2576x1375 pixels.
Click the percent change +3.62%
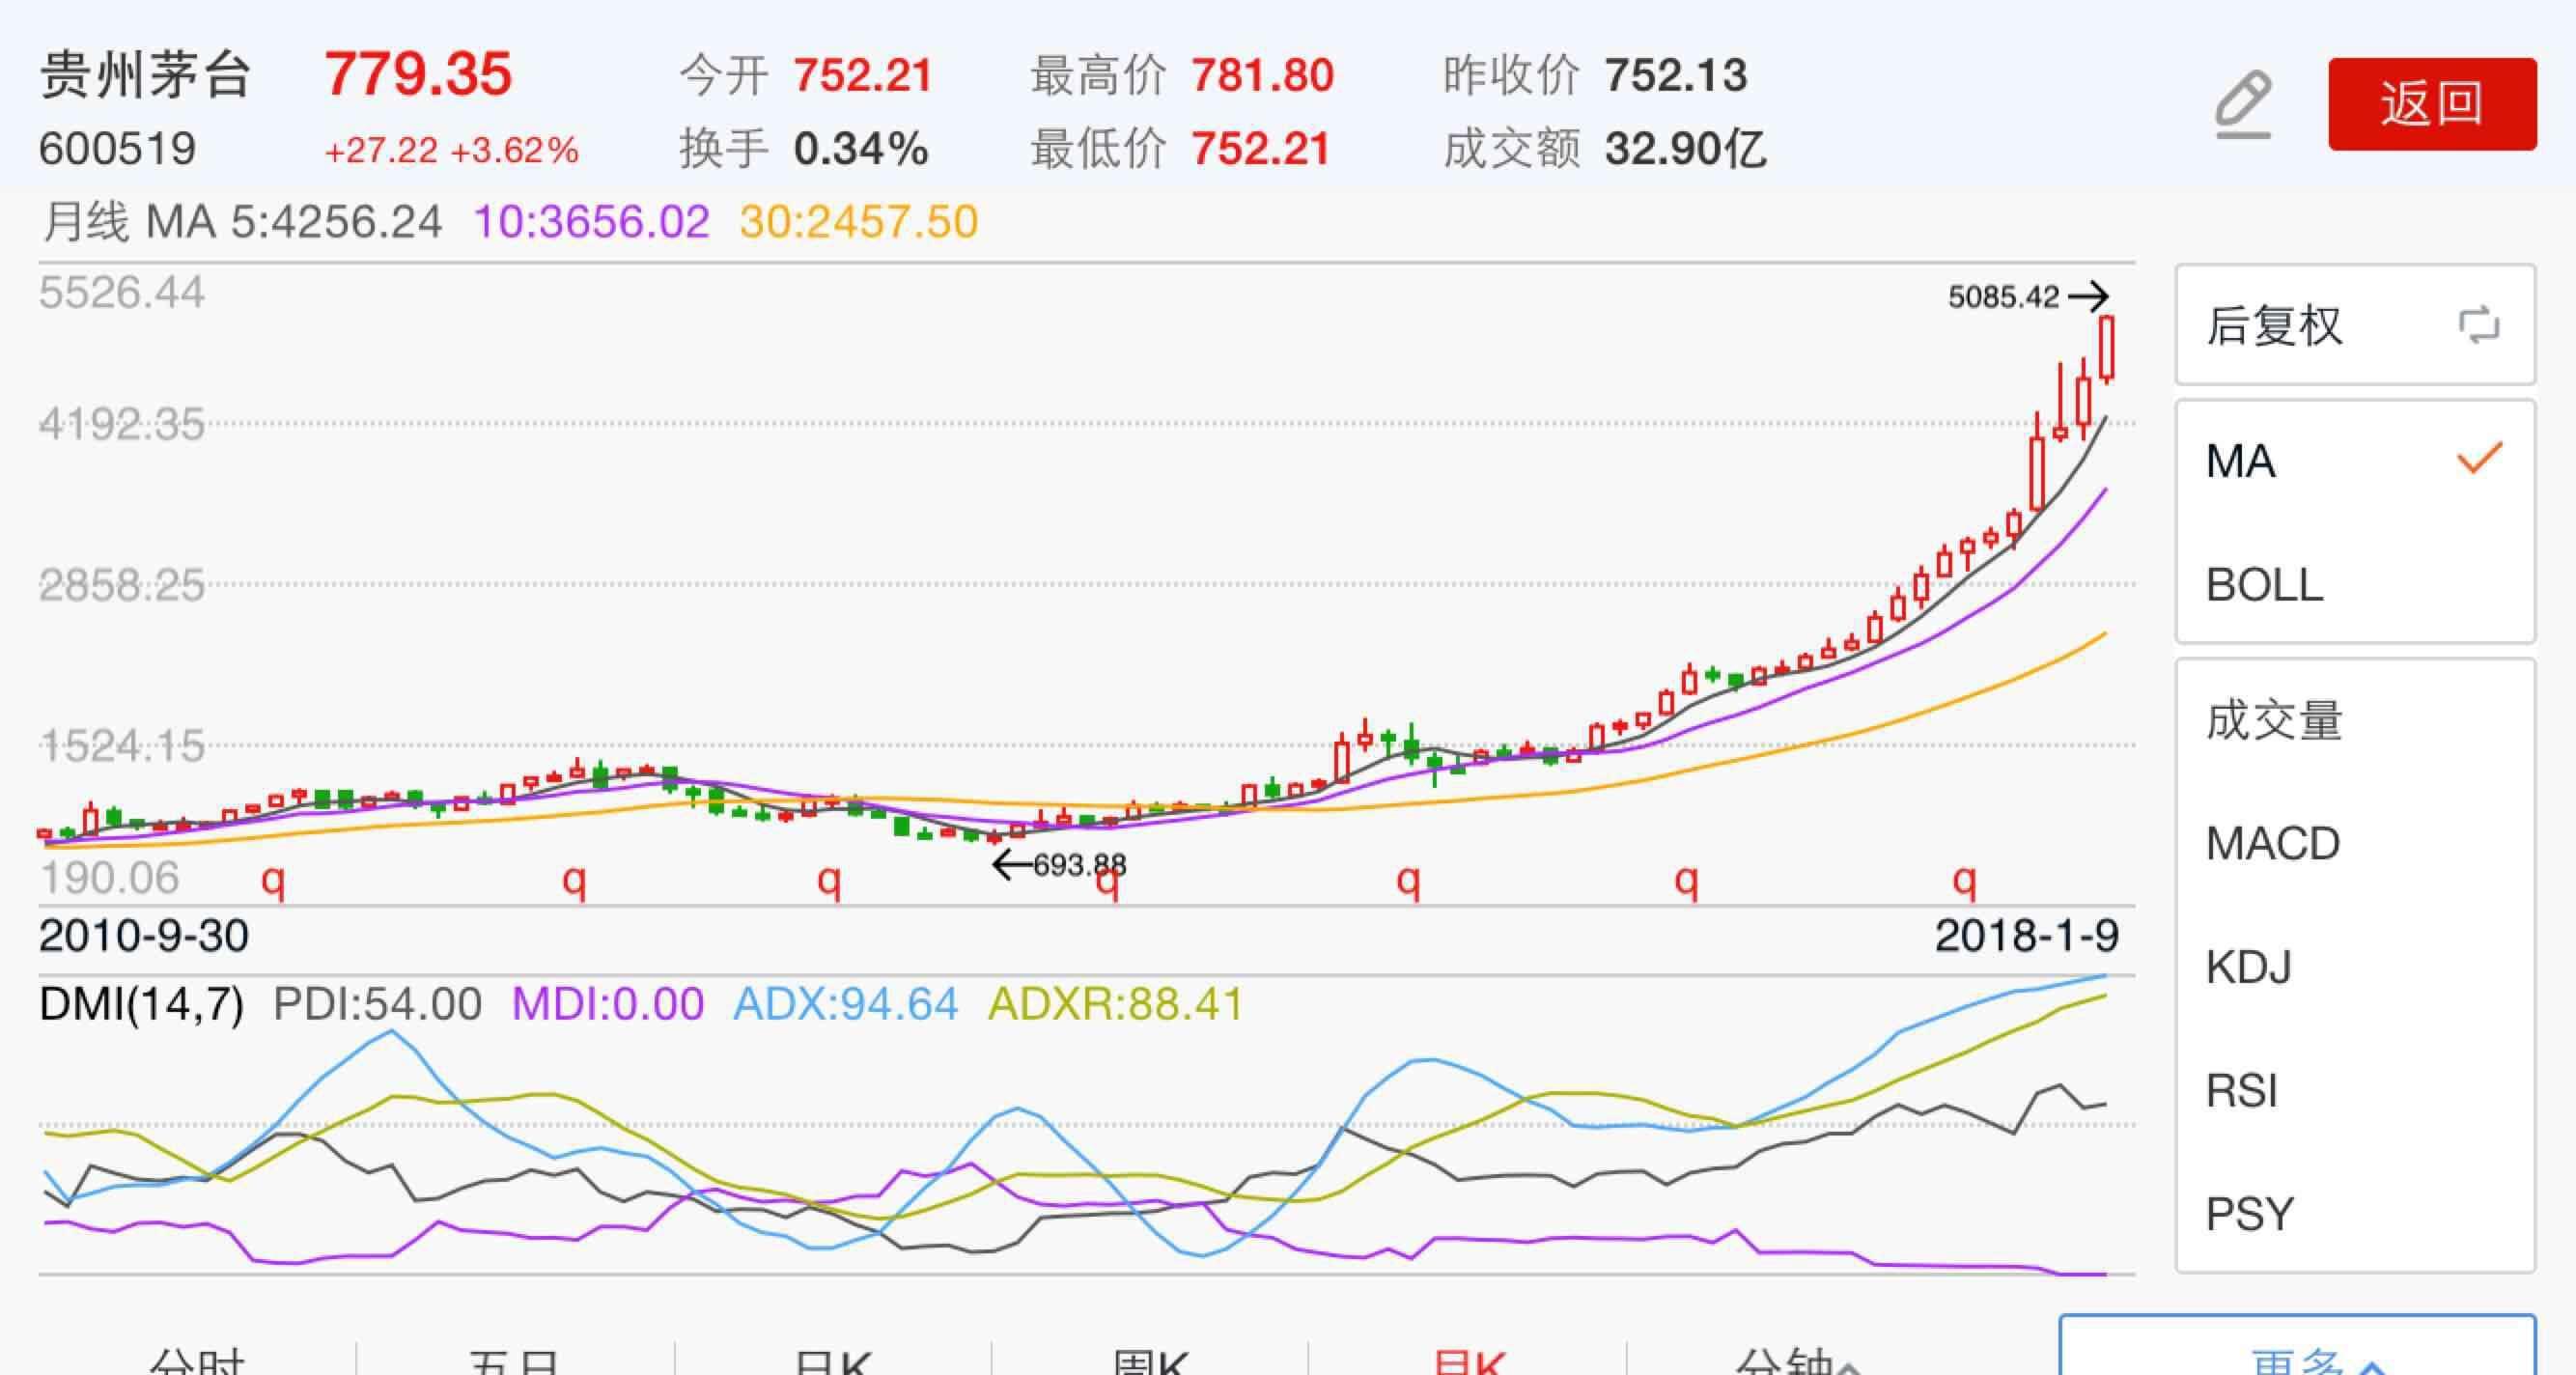click(x=514, y=150)
